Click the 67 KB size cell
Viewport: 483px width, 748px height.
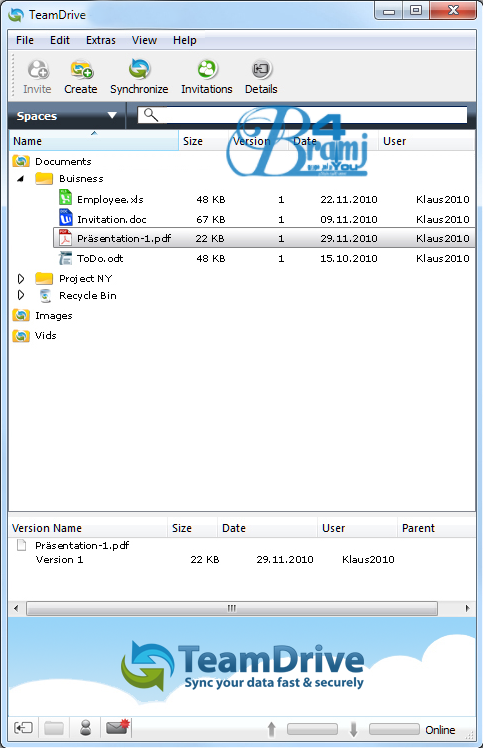pyautogui.click(x=210, y=219)
